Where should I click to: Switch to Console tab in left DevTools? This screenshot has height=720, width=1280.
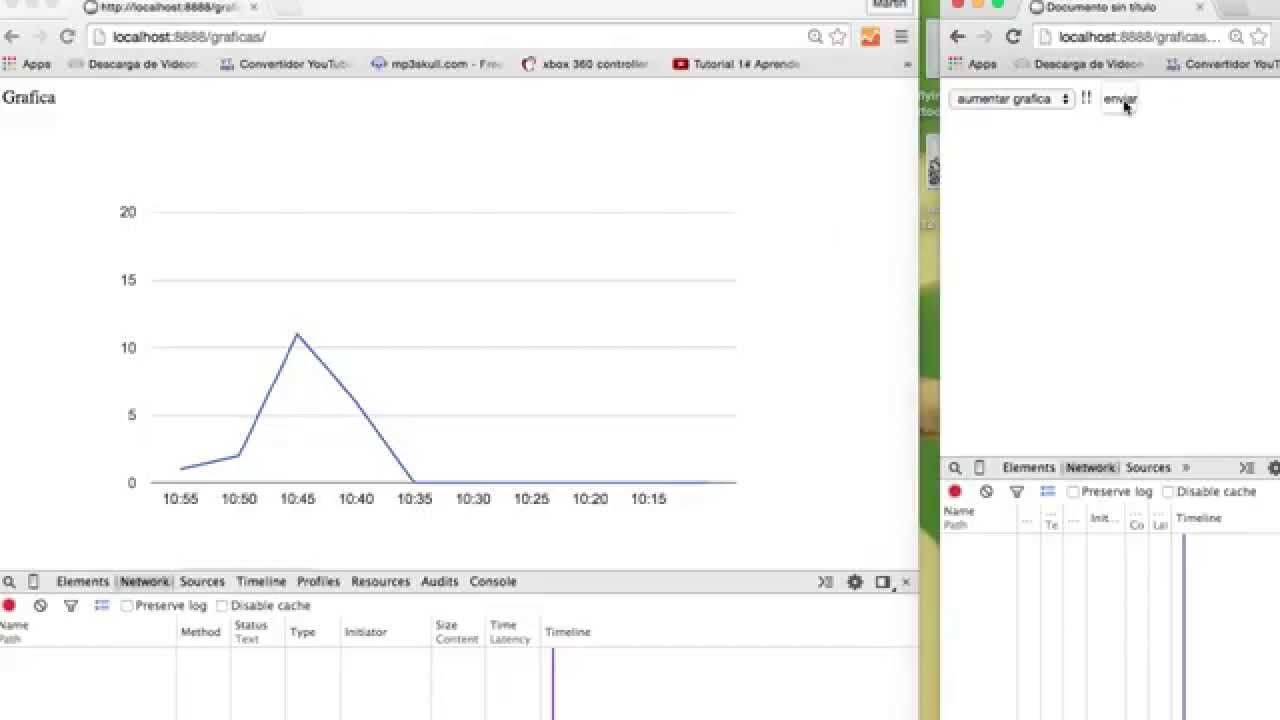[x=493, y=582]
